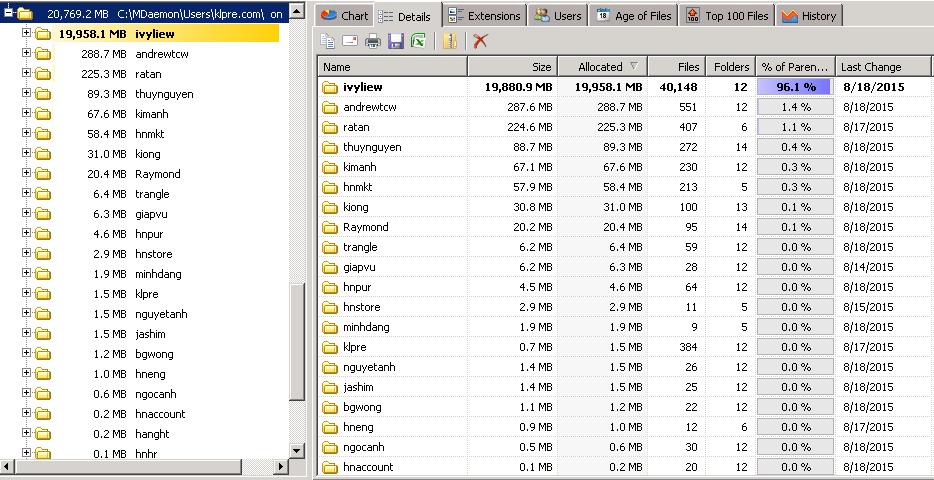Click the hnhr folder icon in the tree
Image resolution: width=934 pixels, height=480 pixels.
click(x=43, y=453)
